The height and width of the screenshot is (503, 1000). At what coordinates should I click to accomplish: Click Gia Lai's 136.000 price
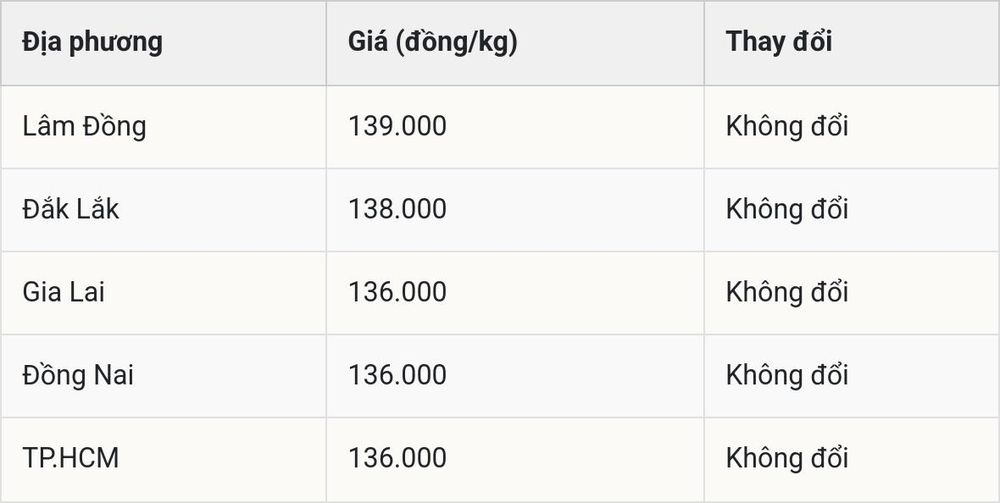coord(397,292)
